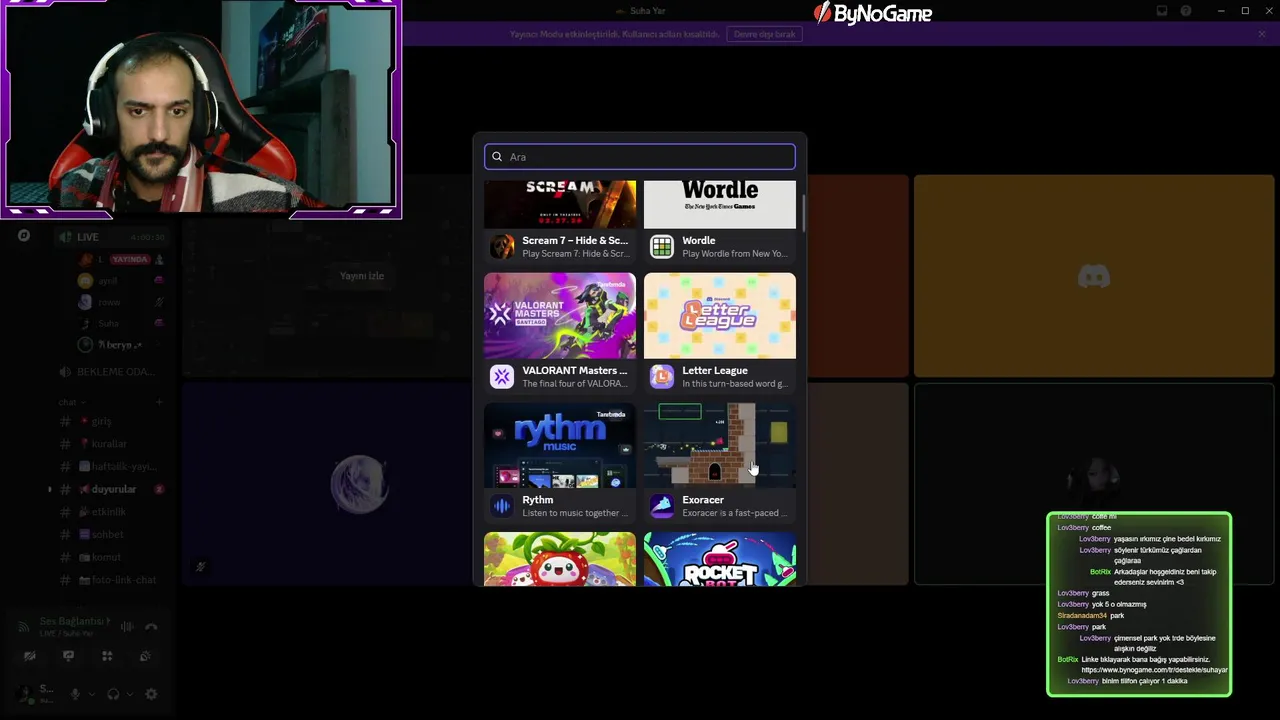1280x720 pixels.
Task: Click the 'Letter League' title text
Action: point(715,370)
